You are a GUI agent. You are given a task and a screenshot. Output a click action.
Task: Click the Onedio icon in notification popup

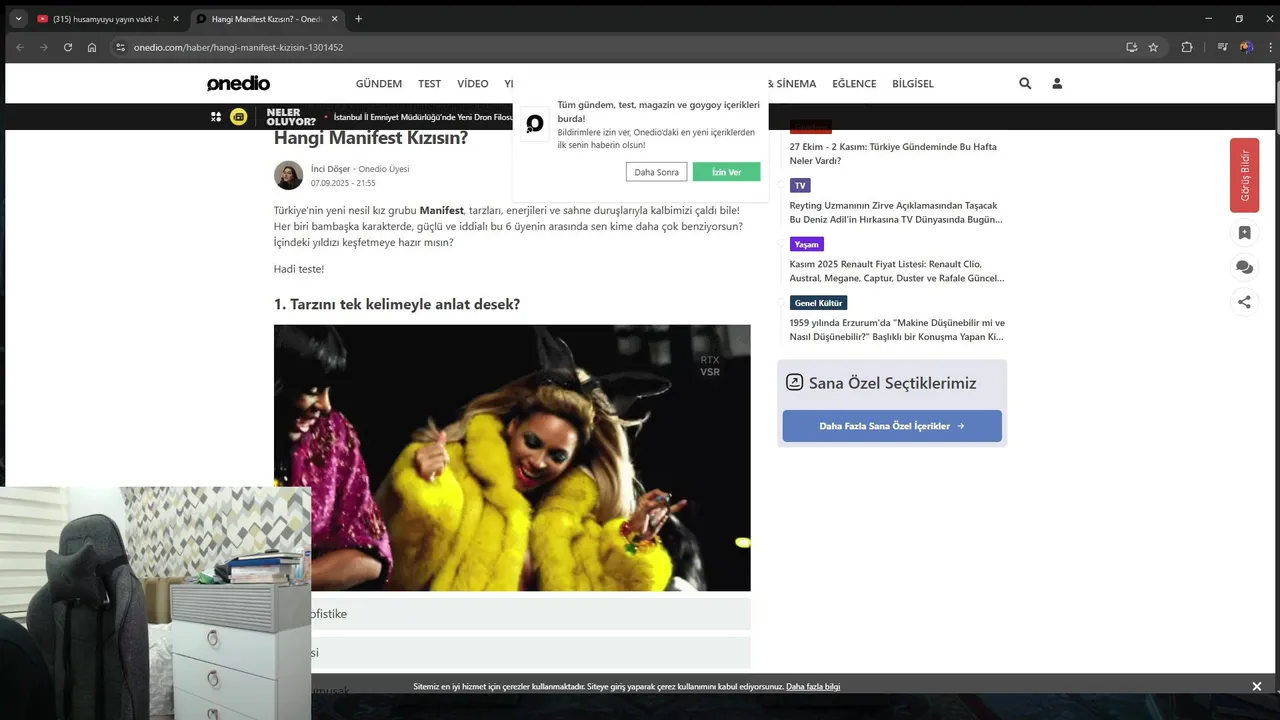coord(535,124)
